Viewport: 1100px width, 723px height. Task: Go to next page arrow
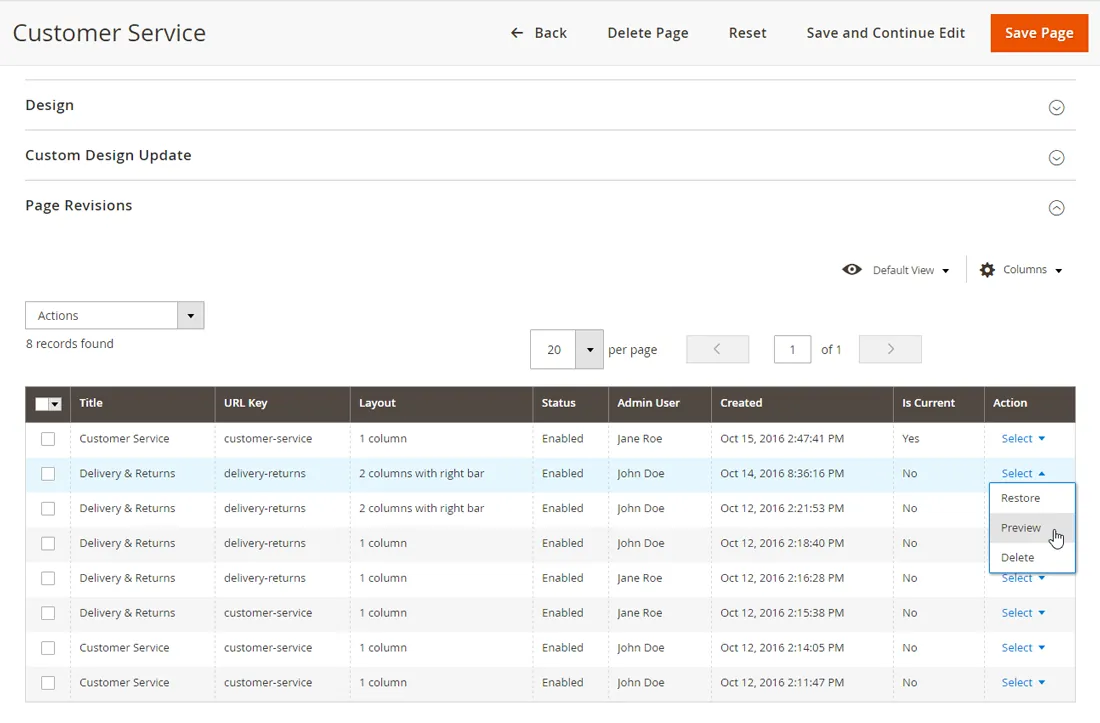coord(890,349)
